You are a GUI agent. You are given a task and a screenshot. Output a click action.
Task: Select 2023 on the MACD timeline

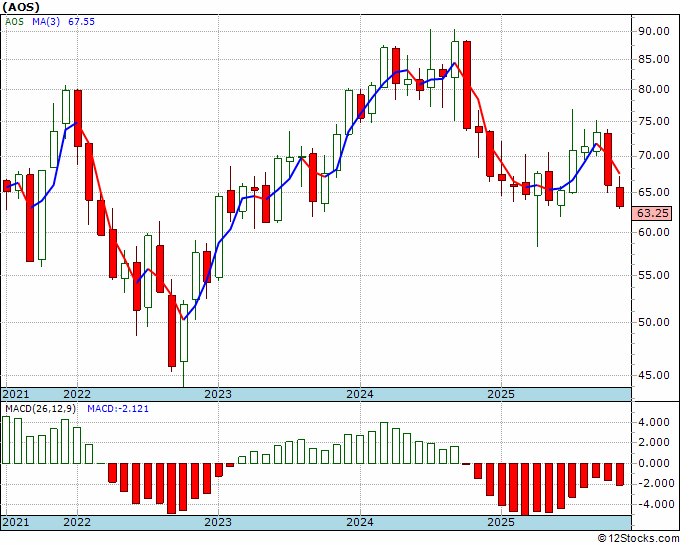[x=218, y=522]
